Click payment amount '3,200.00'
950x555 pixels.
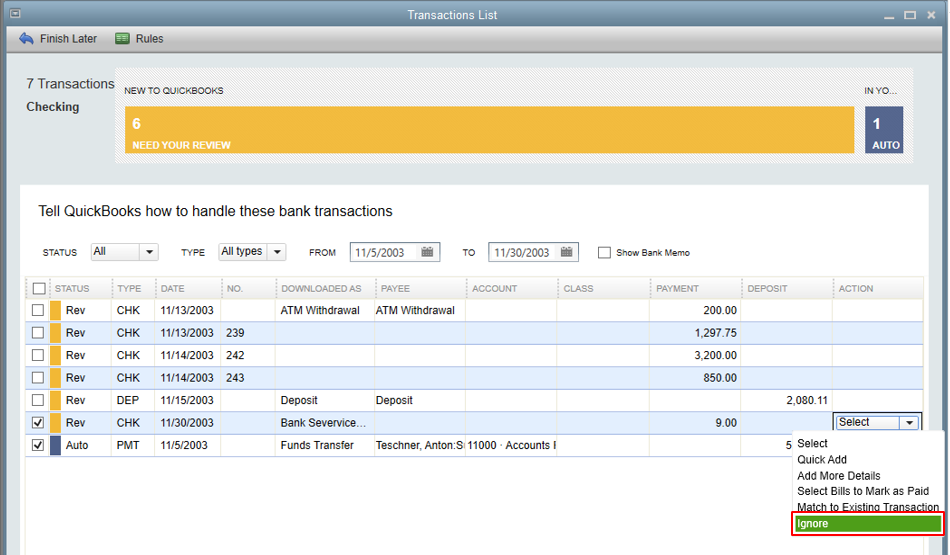716,355
